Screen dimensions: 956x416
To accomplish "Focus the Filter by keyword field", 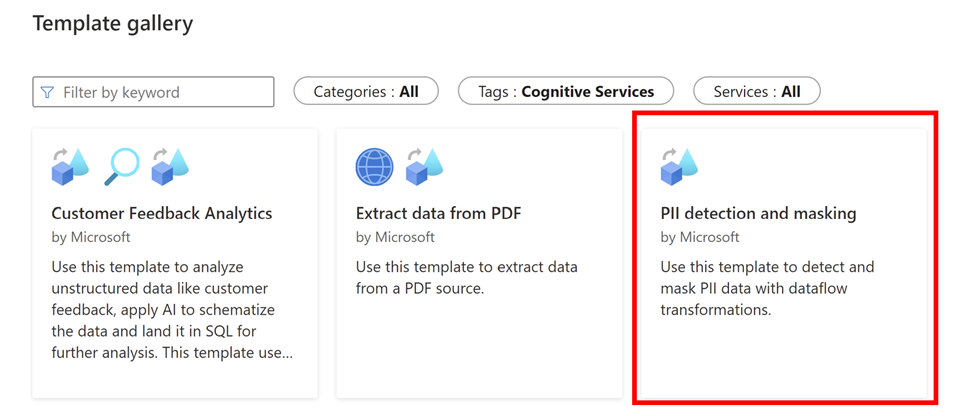I will [x=153, y=92].
